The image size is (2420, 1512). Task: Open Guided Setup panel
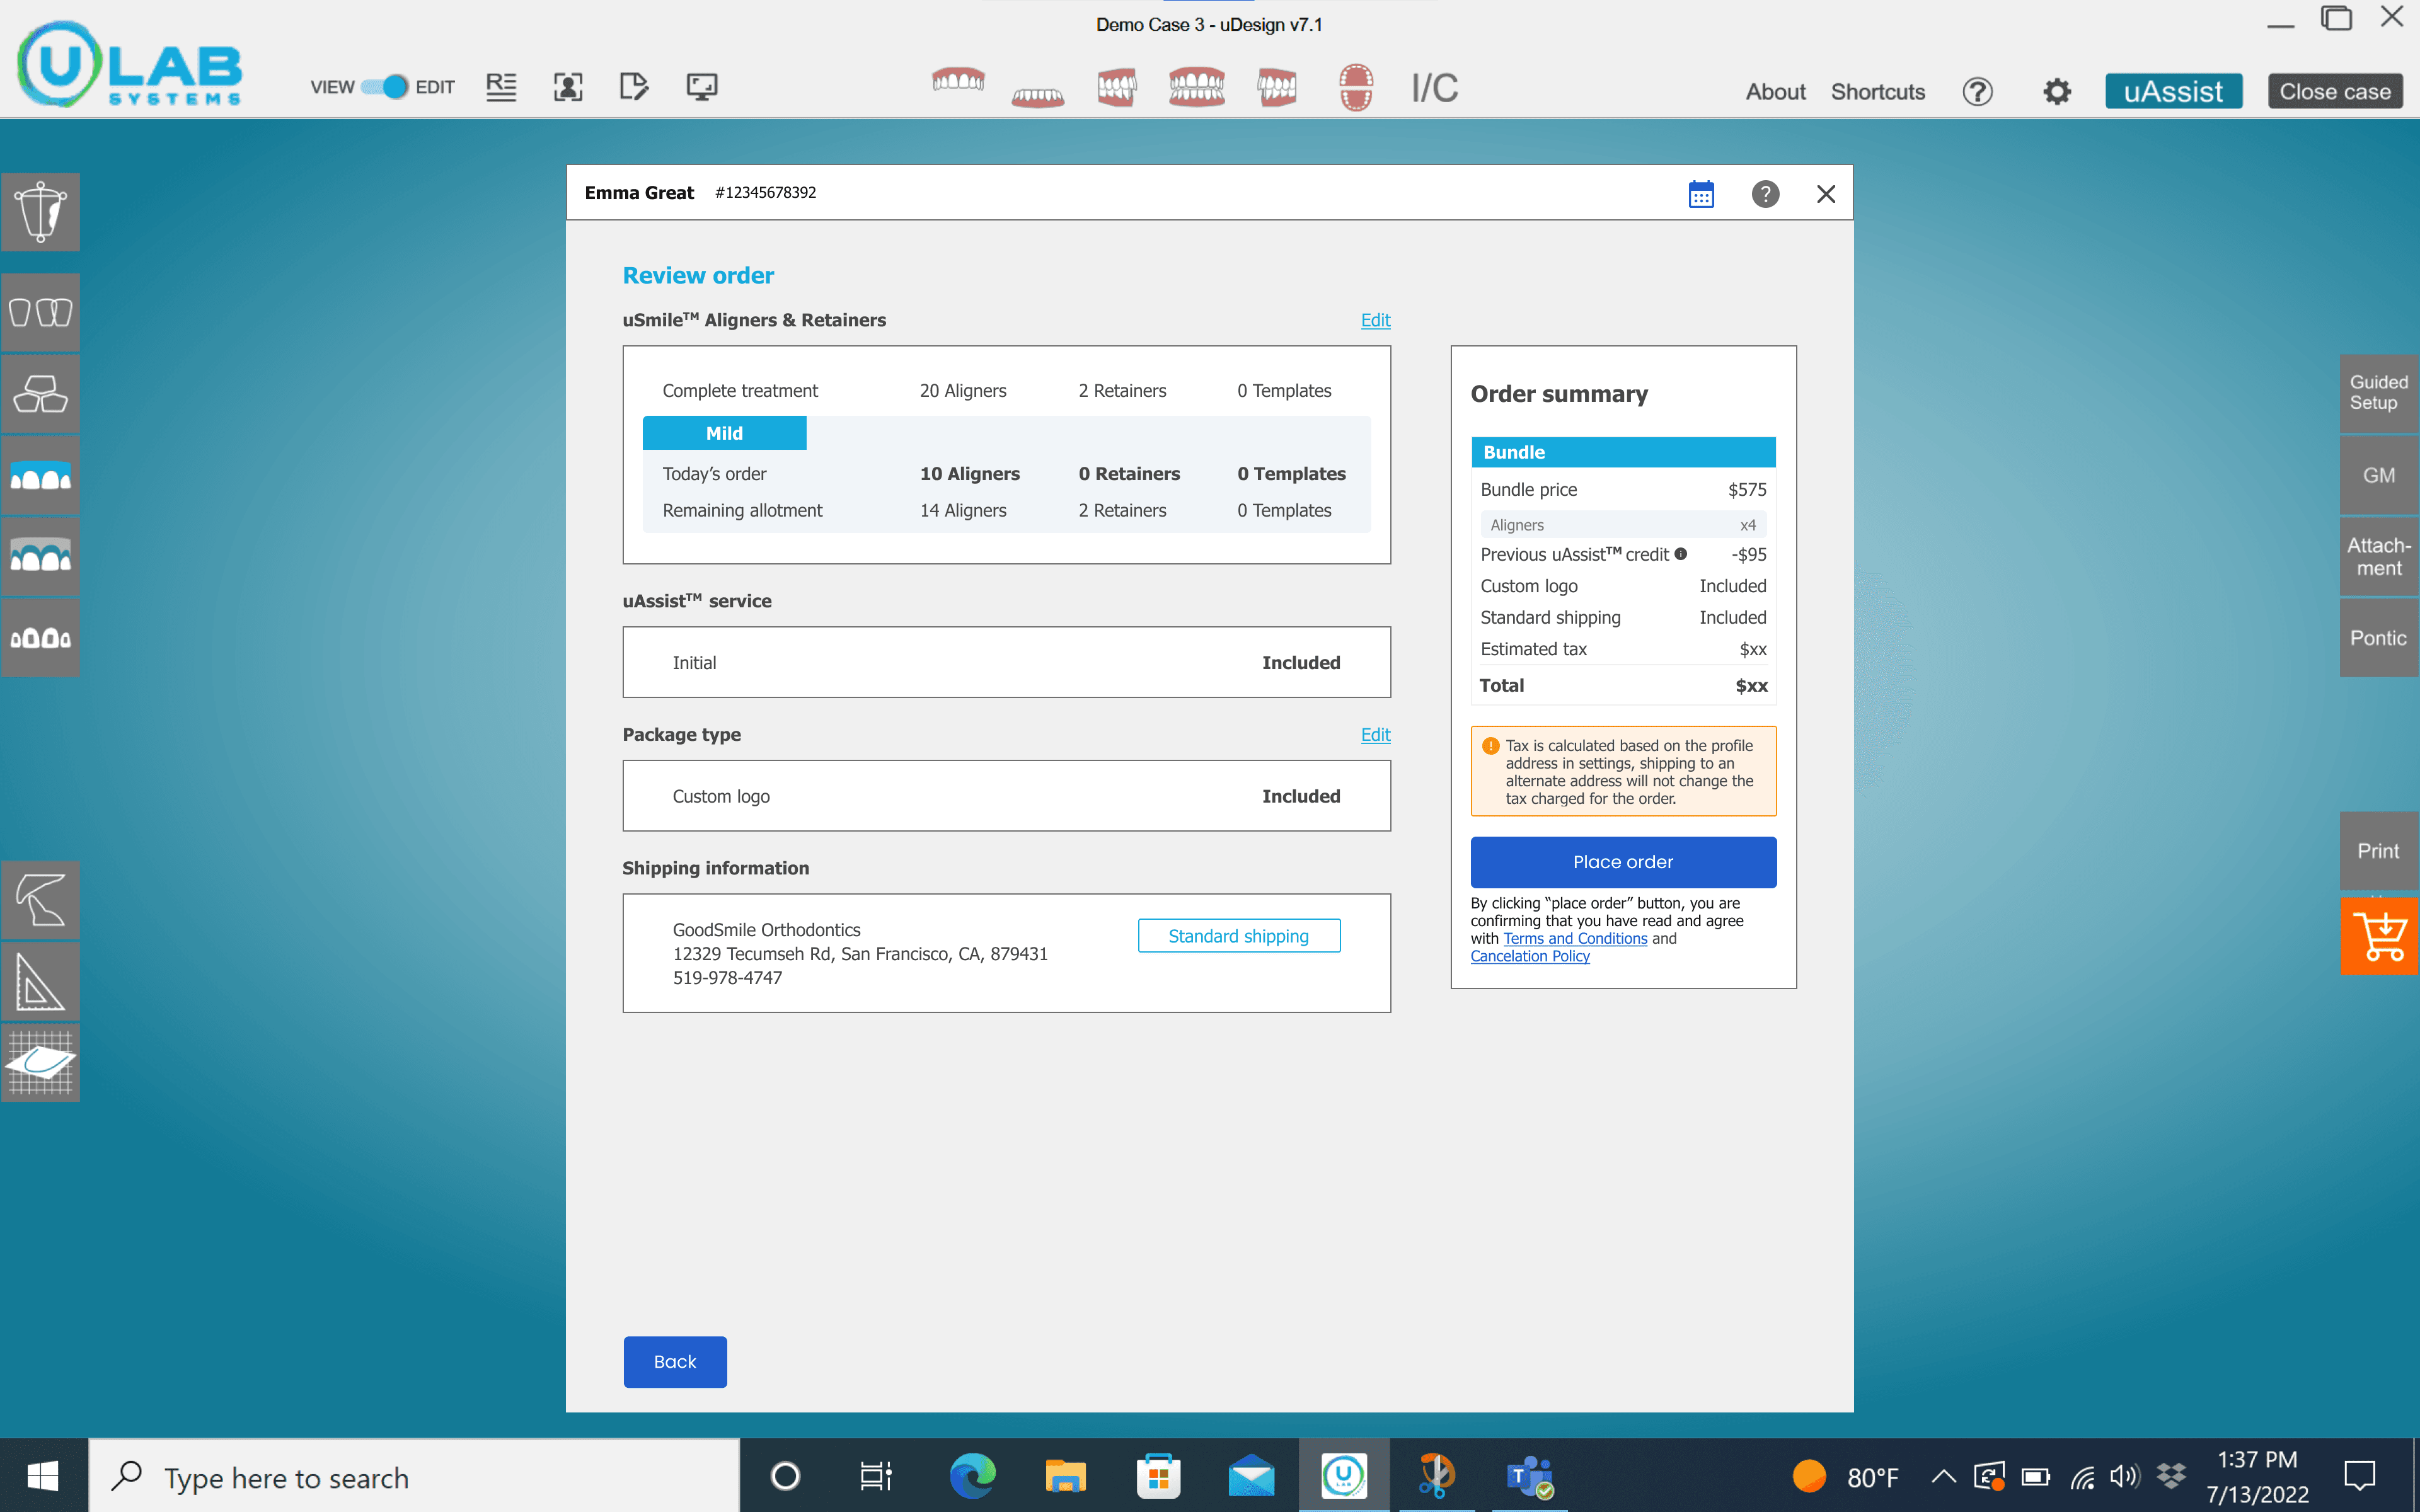coord(2378,393)
